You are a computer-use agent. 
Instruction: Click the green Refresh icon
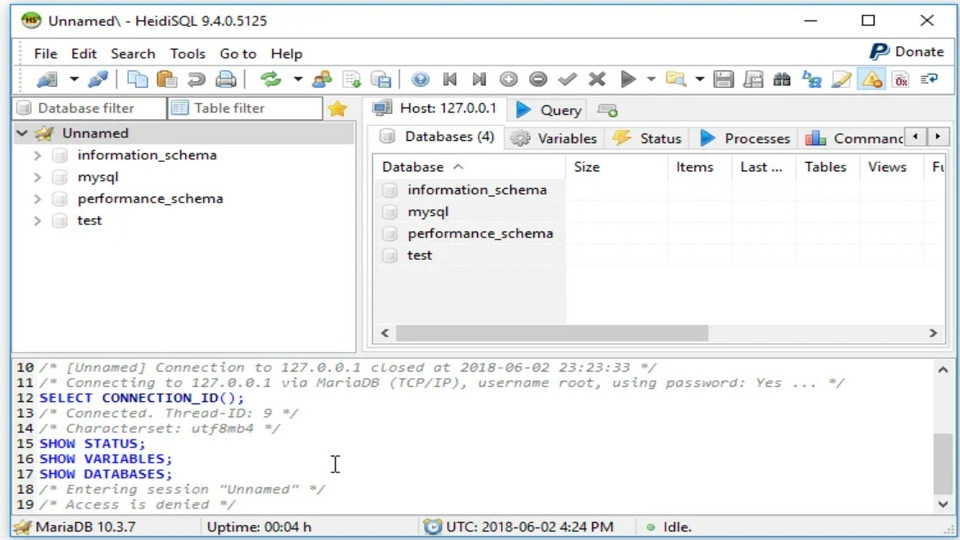click(270, 80)
